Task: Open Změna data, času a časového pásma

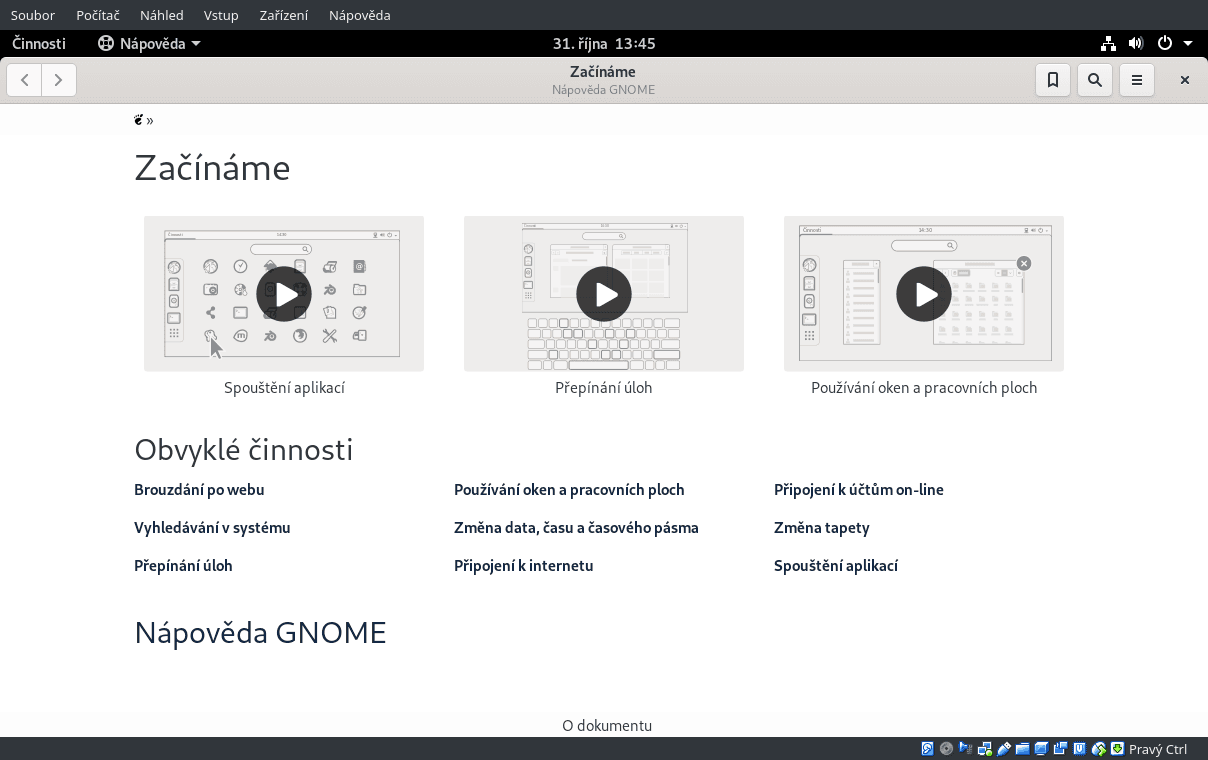Action: (576, 528)
